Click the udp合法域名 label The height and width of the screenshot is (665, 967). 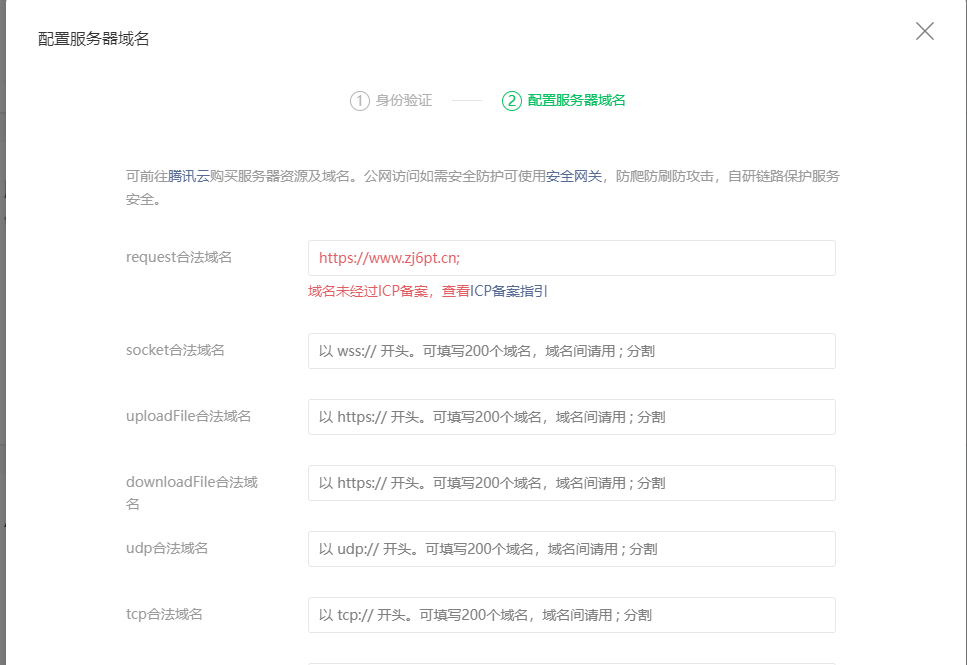click(167, 548)
